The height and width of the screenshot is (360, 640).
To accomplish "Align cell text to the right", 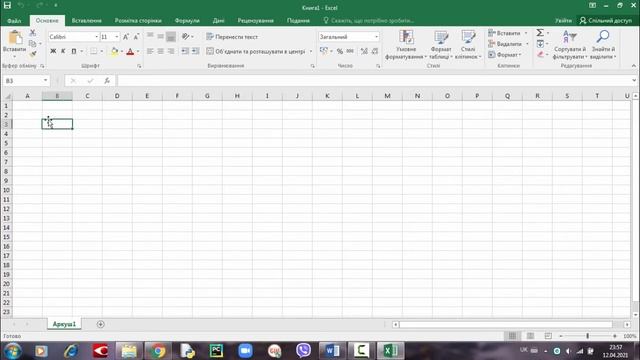I will 171,51.
